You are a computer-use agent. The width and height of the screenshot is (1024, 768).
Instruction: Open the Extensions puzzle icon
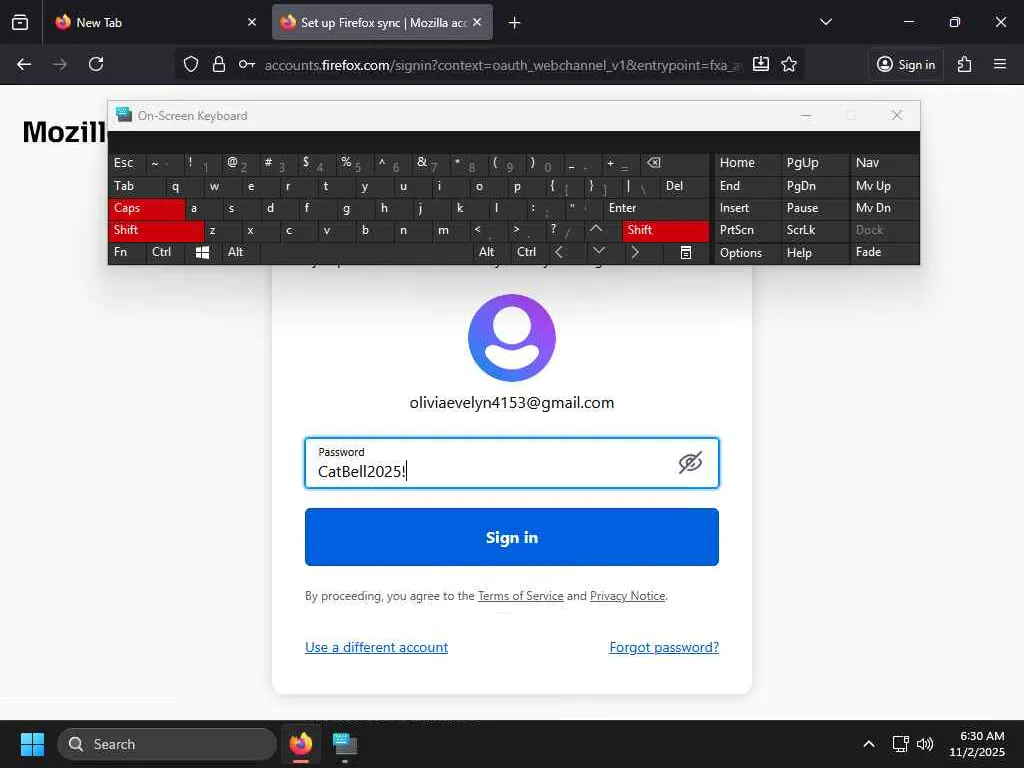click(x=964, y=64)
